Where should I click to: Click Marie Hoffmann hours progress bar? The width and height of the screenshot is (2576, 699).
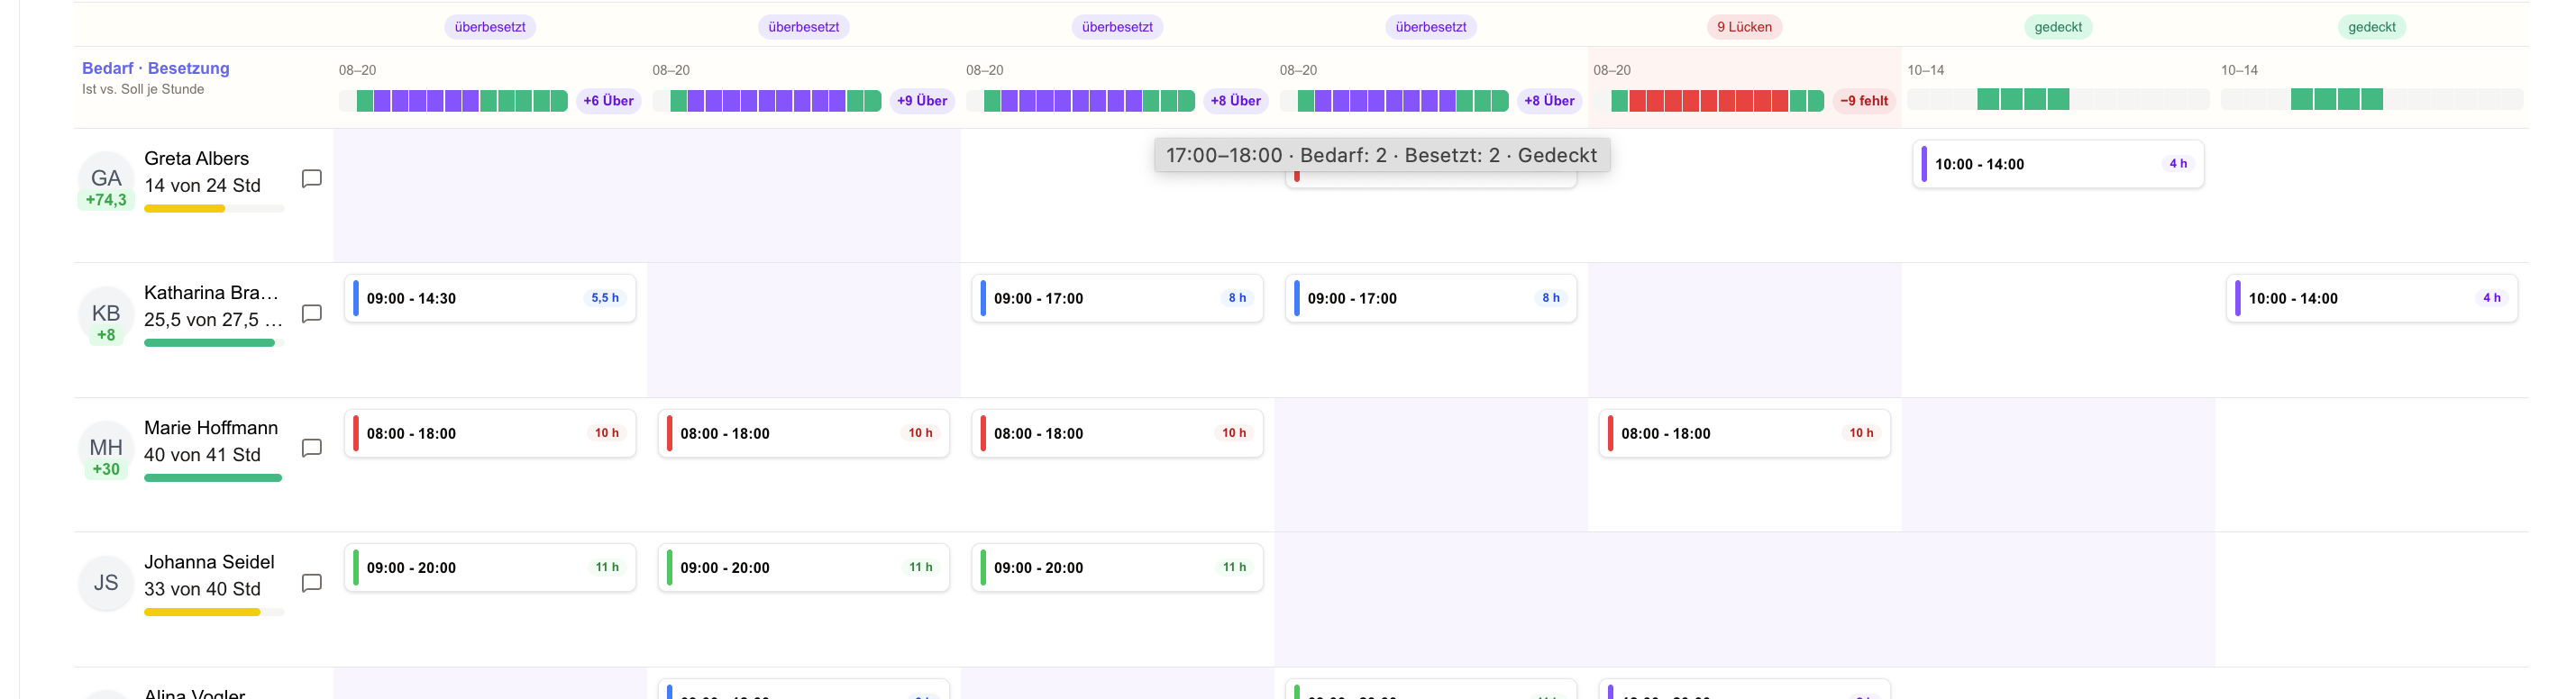point(214,478)
